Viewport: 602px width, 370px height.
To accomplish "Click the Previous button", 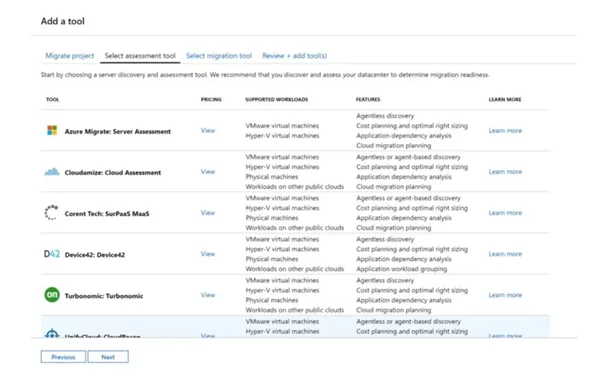I will (x=63, y=357).
